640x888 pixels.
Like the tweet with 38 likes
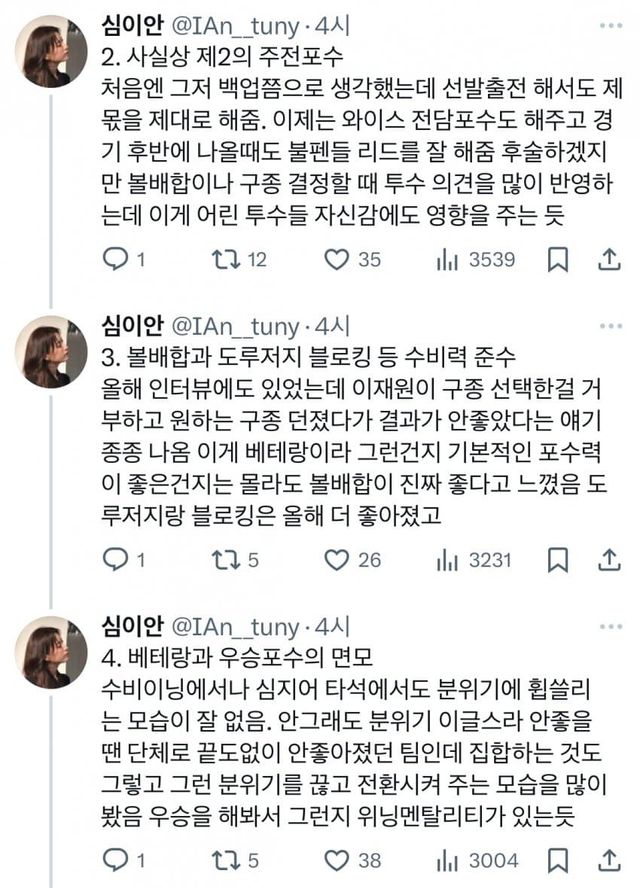pyautogui.click(x=337, y=860)
